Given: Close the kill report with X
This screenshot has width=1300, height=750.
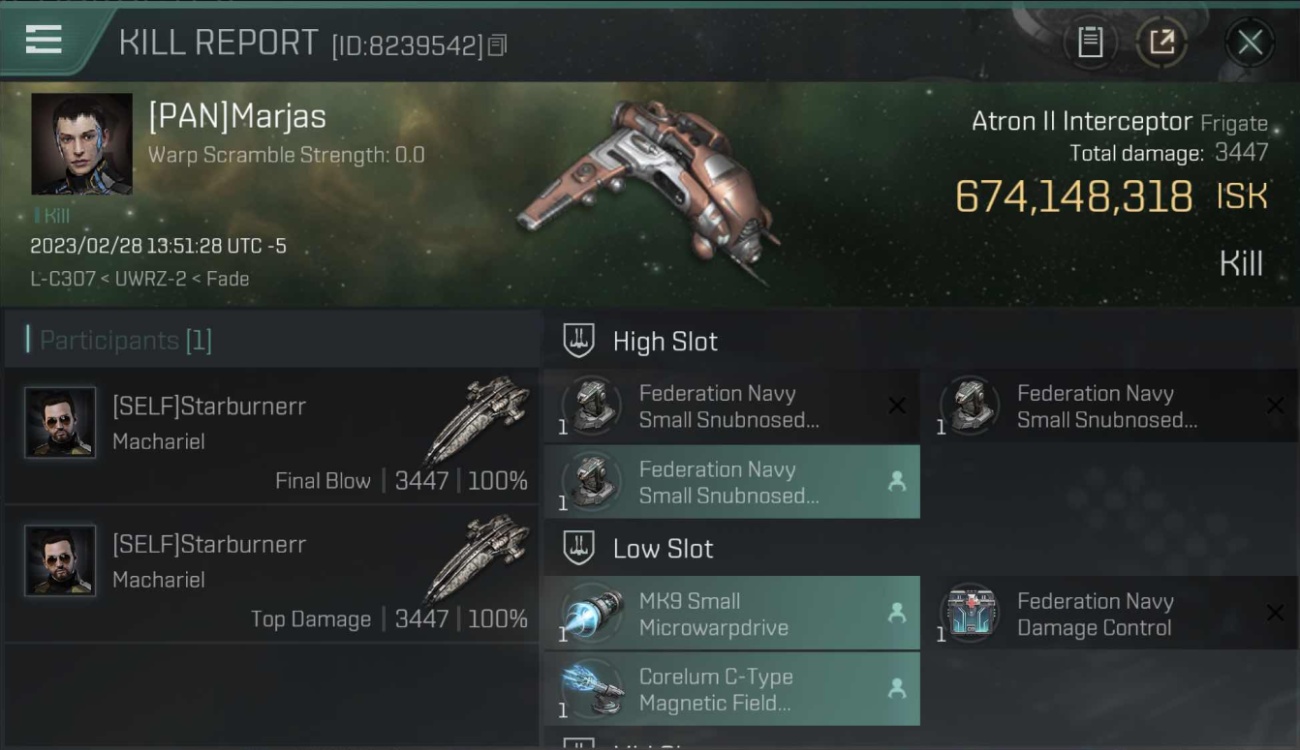Looking at the screenshot, I should (x=1249, y=42).
